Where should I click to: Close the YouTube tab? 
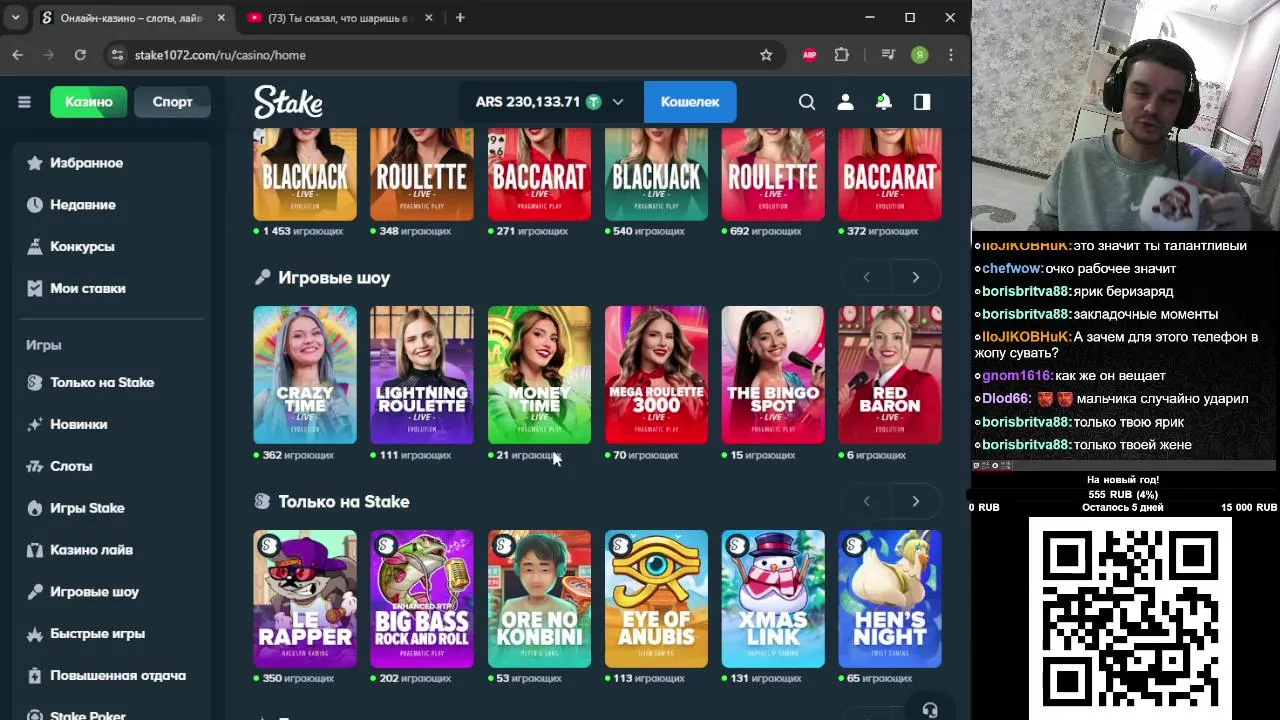(x=429, y=18)
